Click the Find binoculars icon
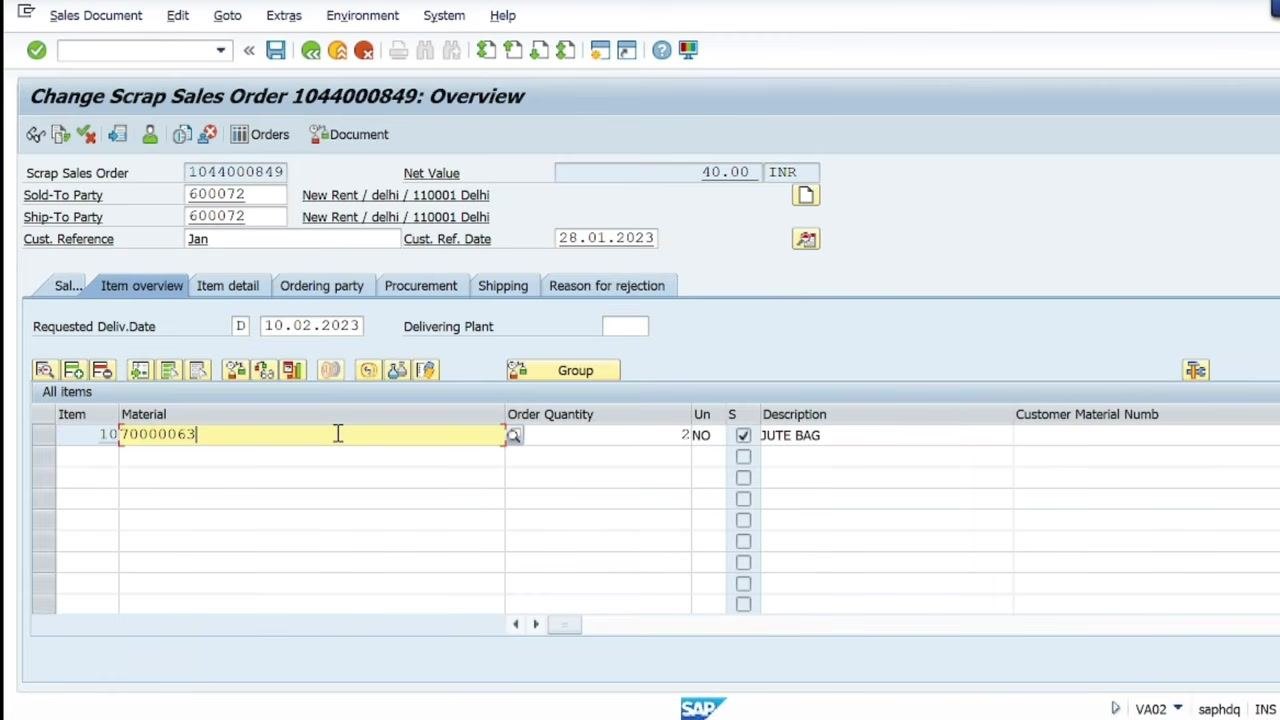 pyautogui.click(x=425, y=50)
